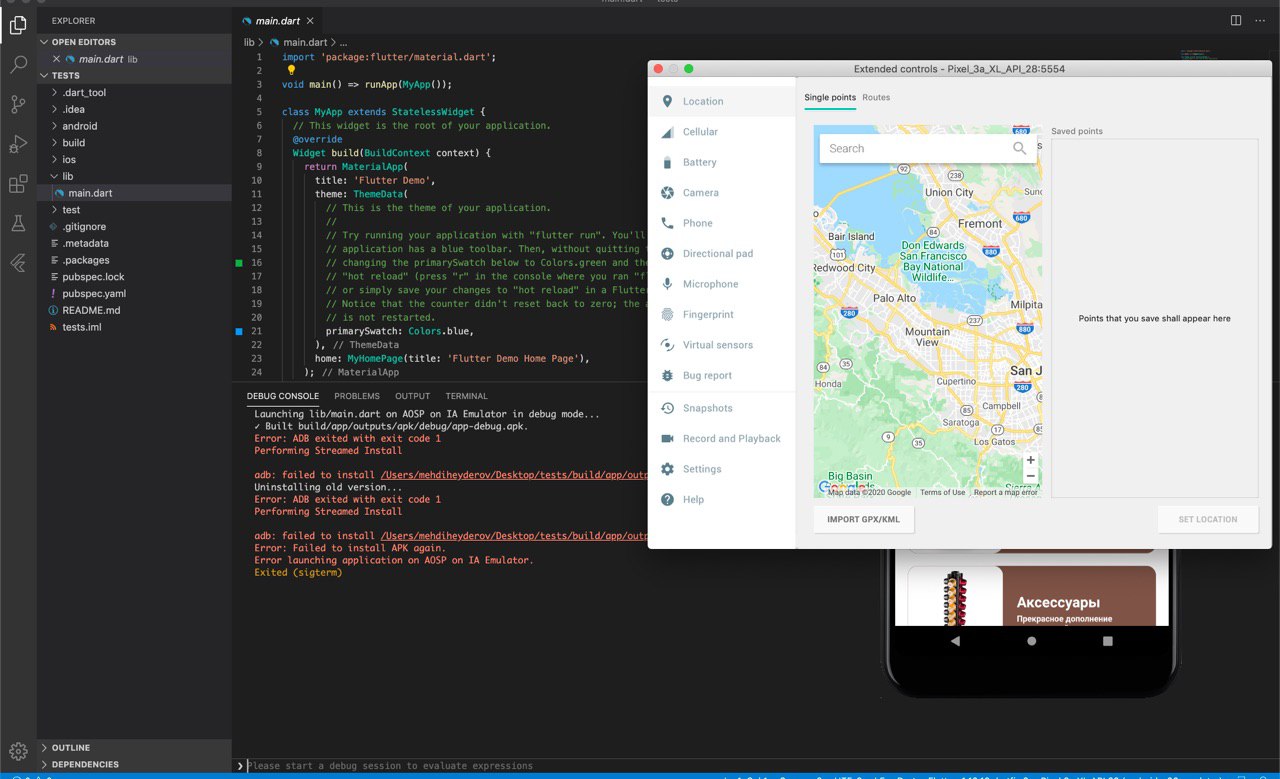Expand the Outline section
1280x779 pixels.
(135, 747)
